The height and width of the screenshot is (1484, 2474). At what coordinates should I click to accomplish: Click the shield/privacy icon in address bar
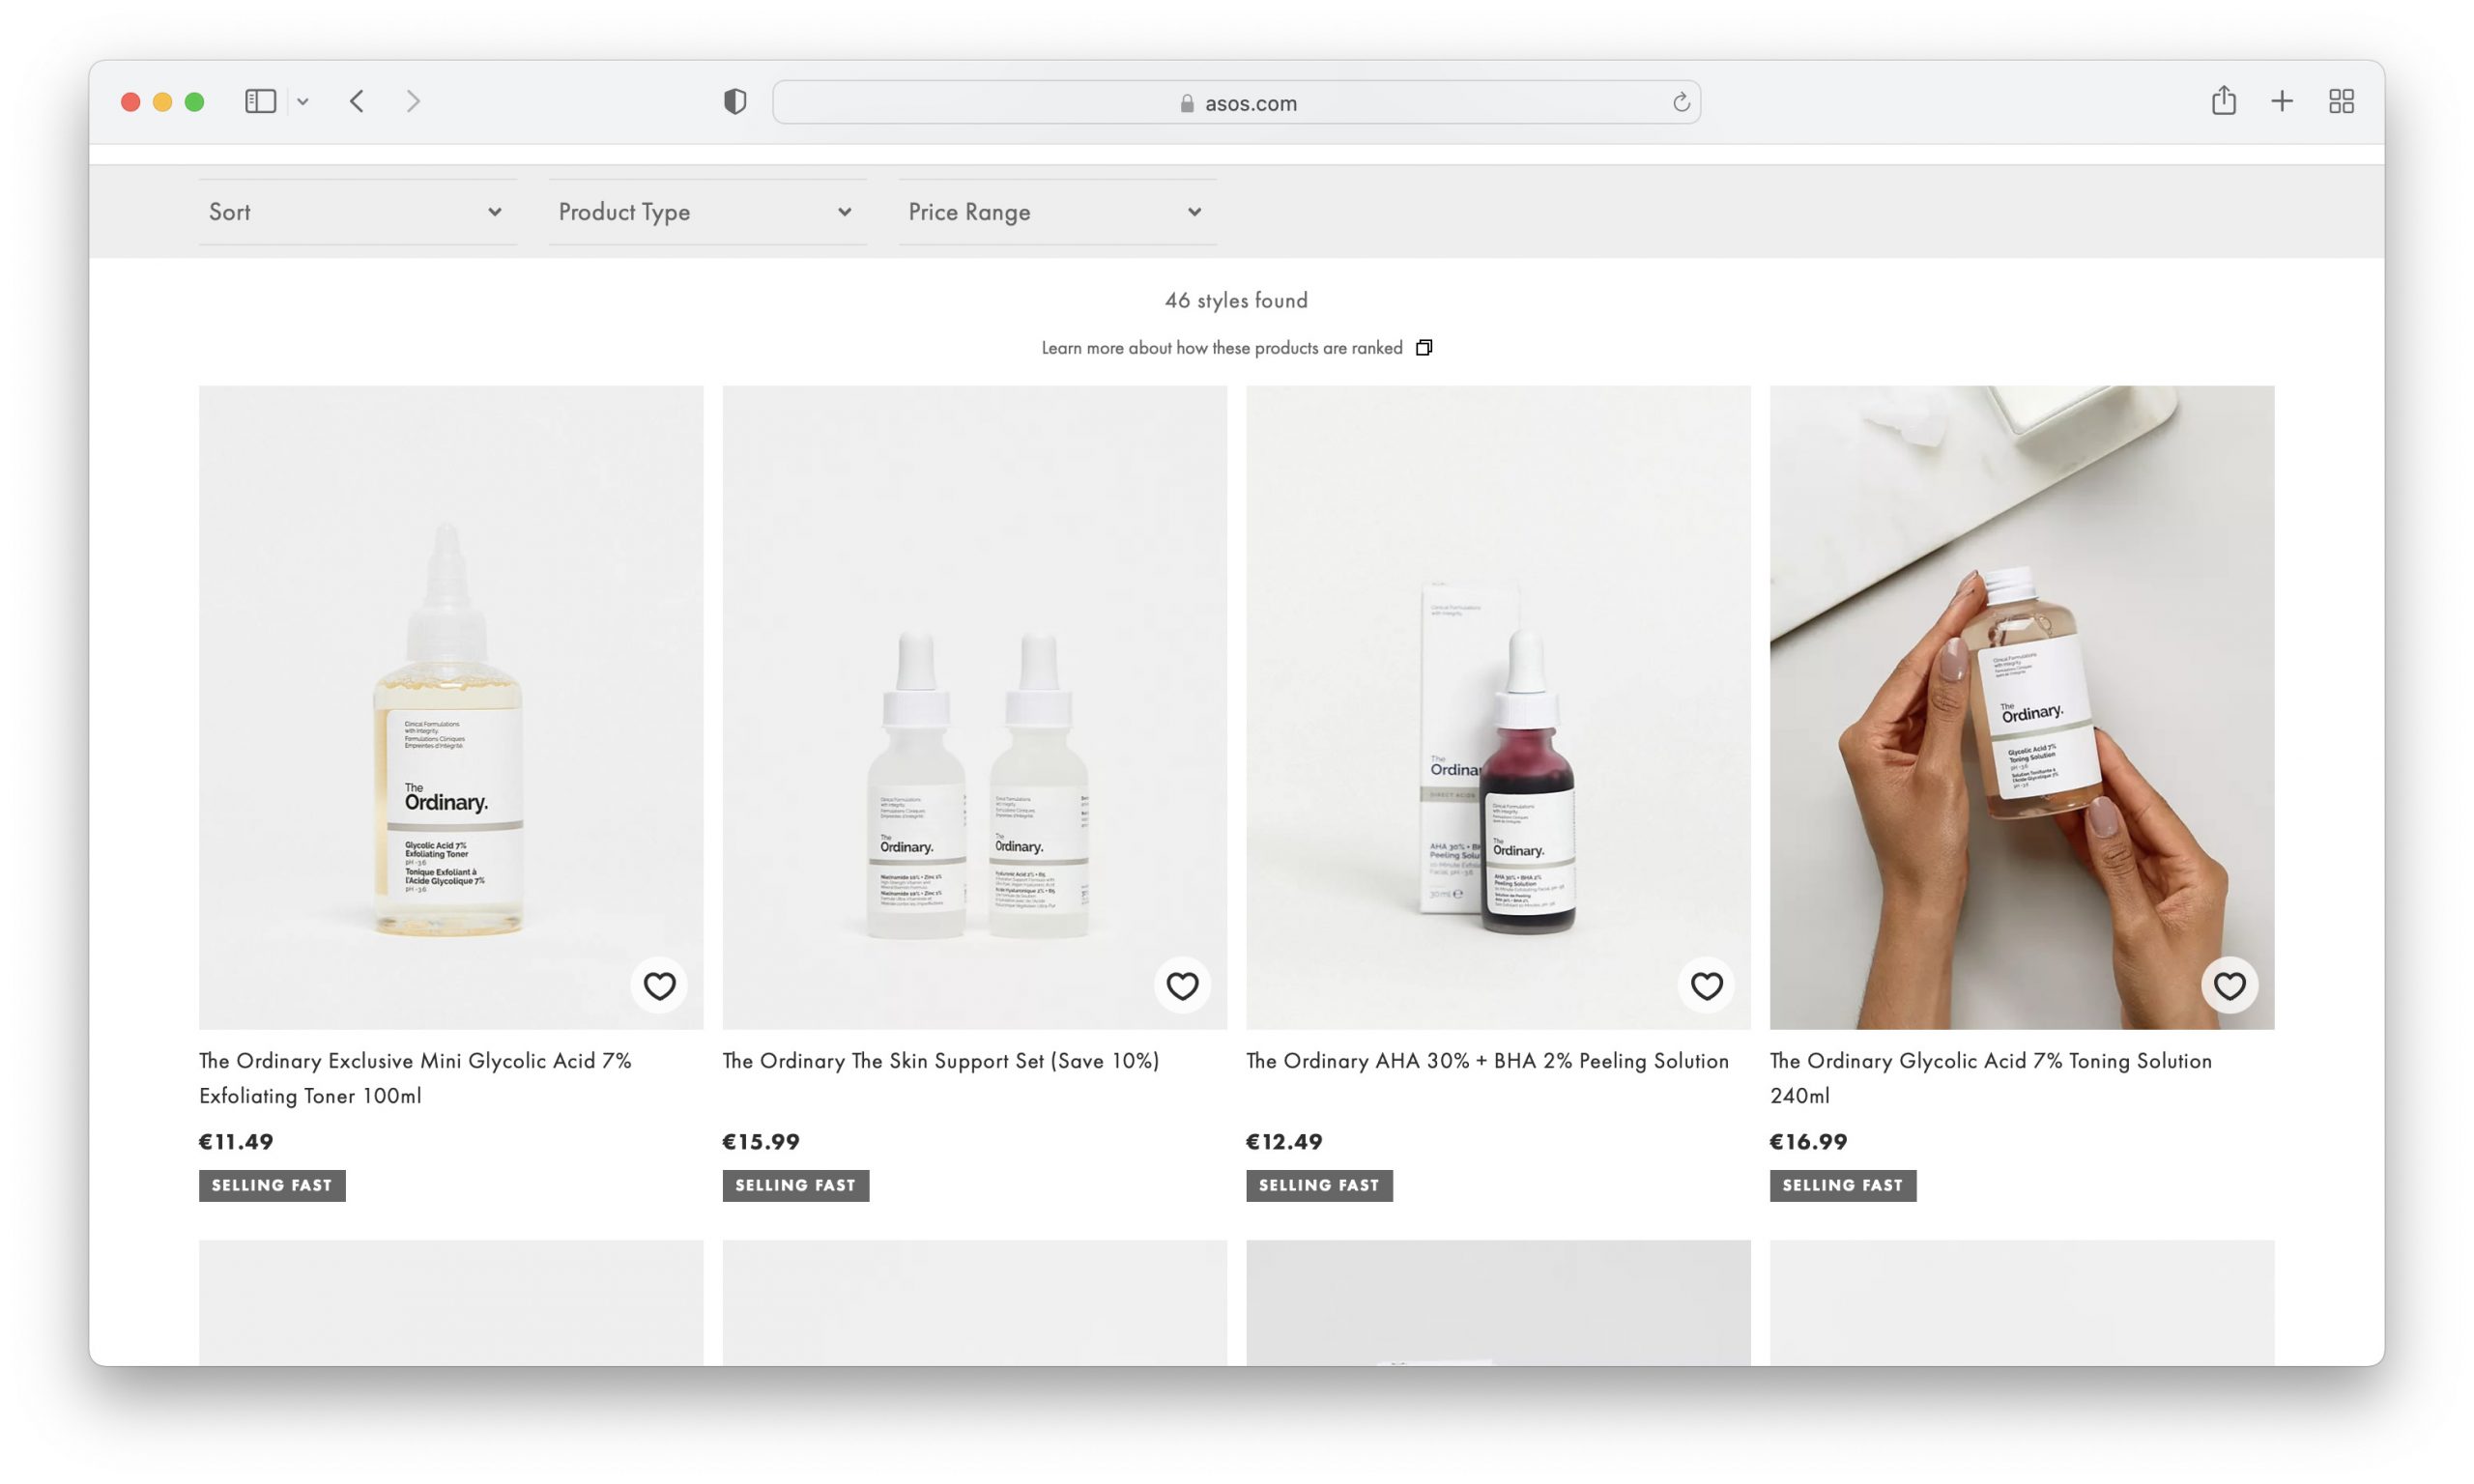[x=734, y=100]
